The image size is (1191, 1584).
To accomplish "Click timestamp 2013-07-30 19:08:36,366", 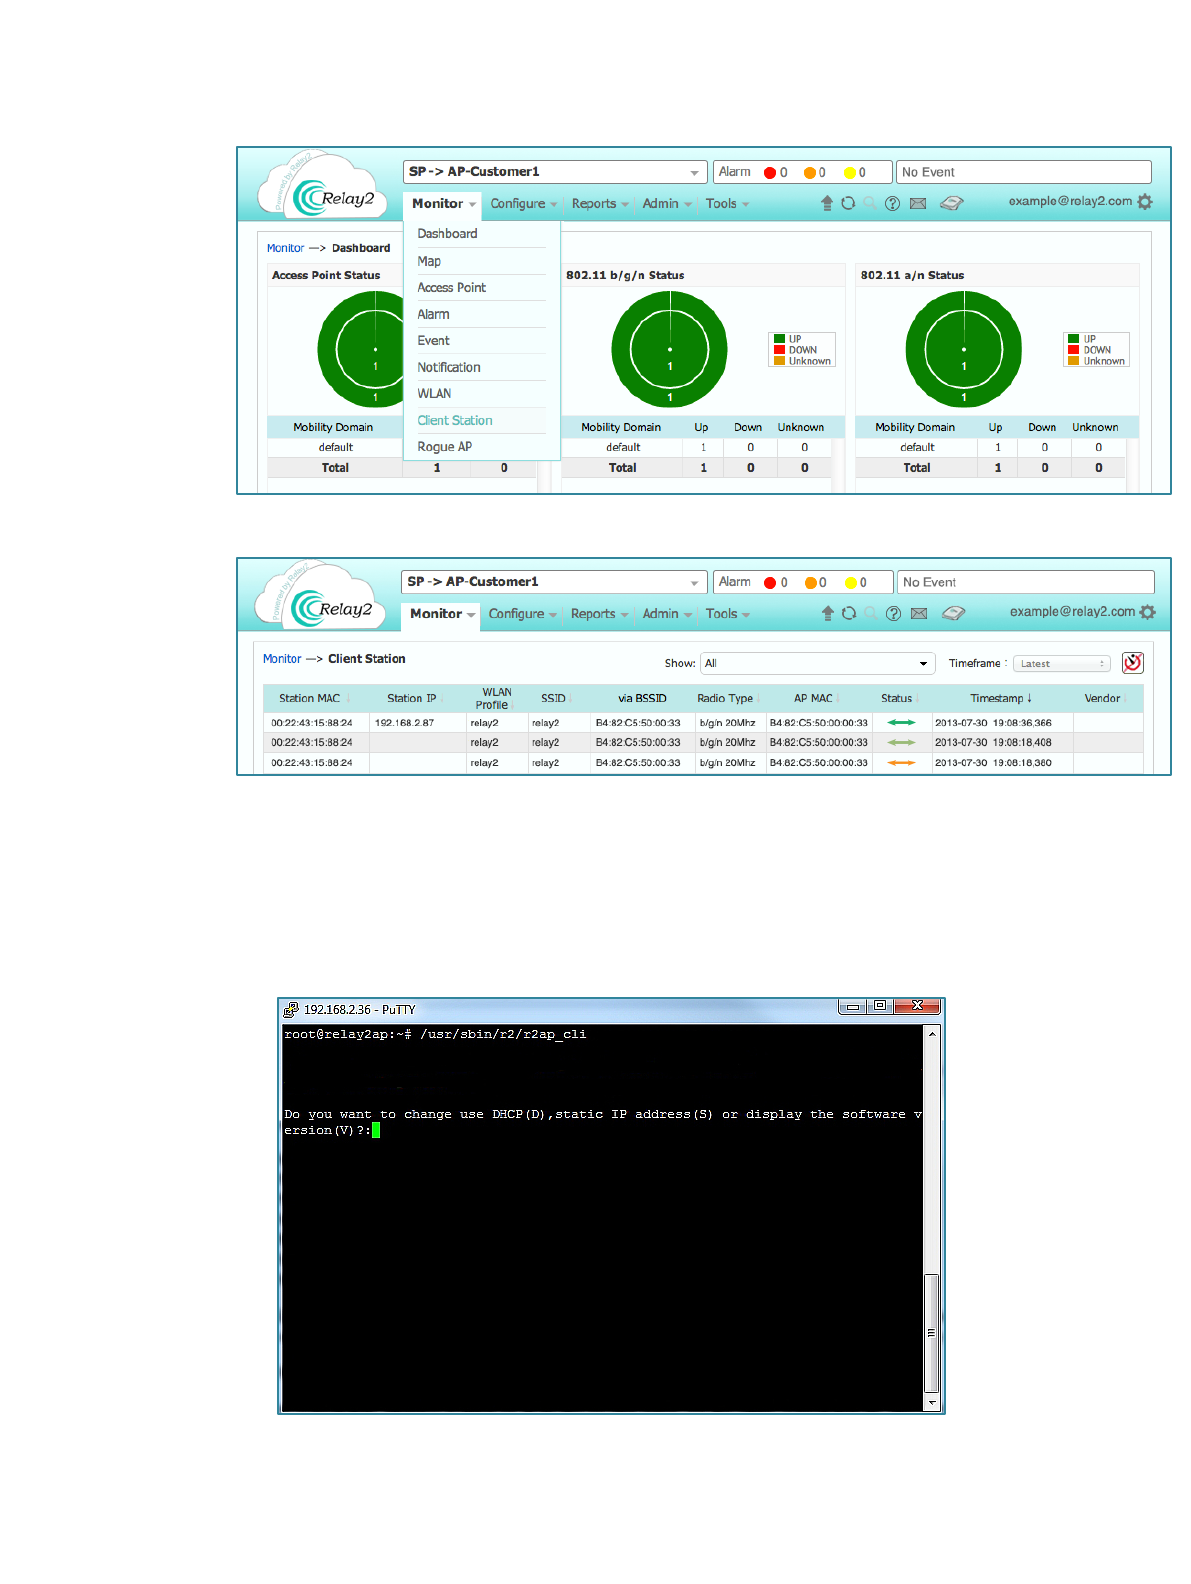I will pos(993,722).
